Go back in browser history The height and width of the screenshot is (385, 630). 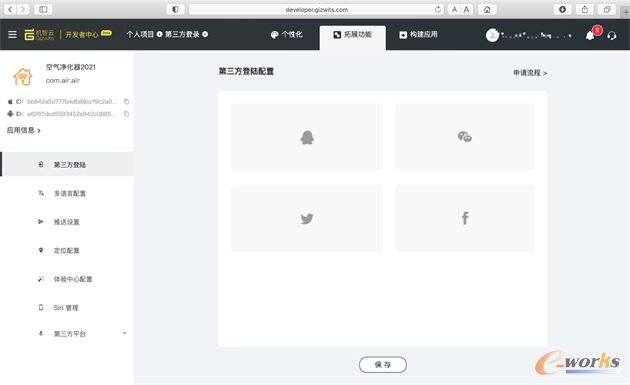click(x=10, y=9)
